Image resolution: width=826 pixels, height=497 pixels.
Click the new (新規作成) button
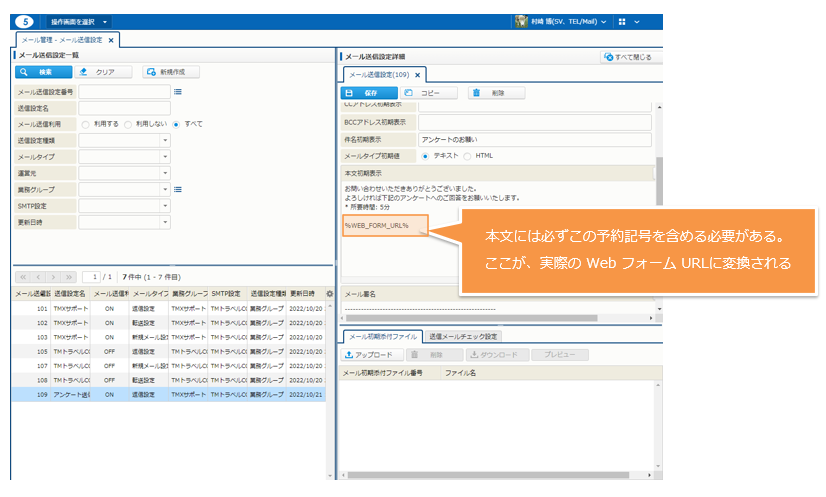tap(170, 72)
